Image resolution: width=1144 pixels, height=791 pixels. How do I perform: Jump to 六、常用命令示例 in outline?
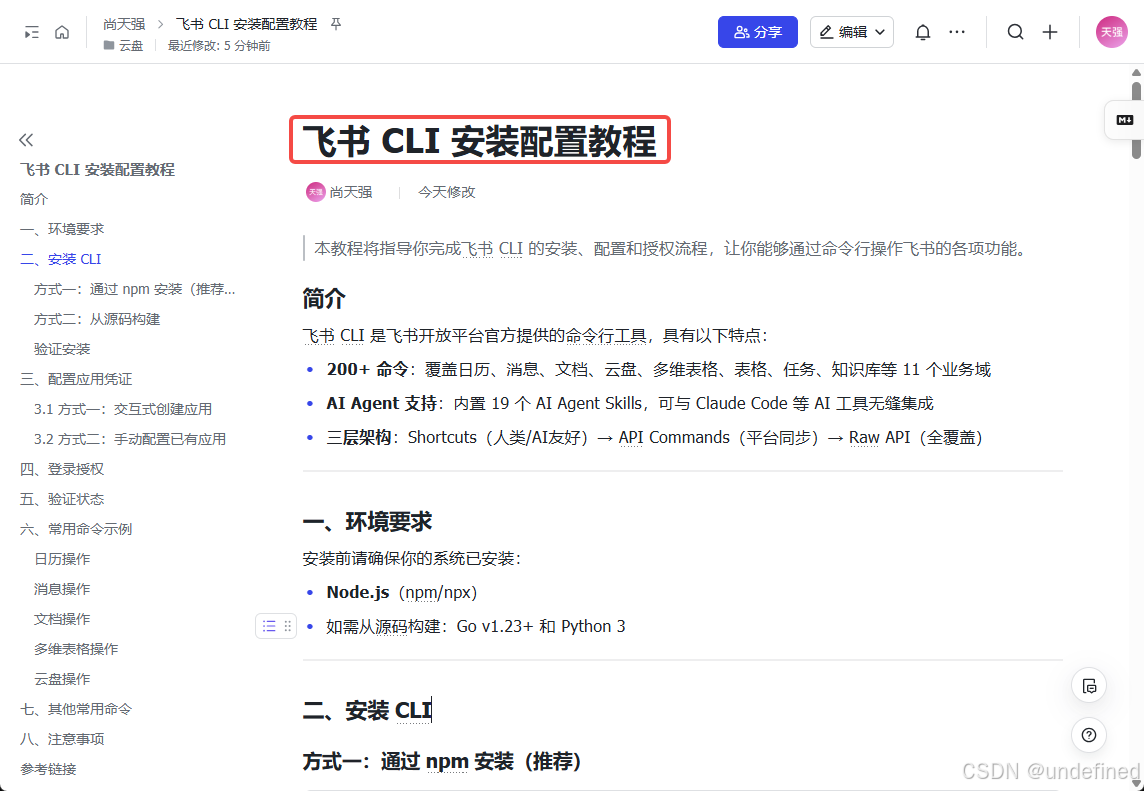click(x=76, y=528)
